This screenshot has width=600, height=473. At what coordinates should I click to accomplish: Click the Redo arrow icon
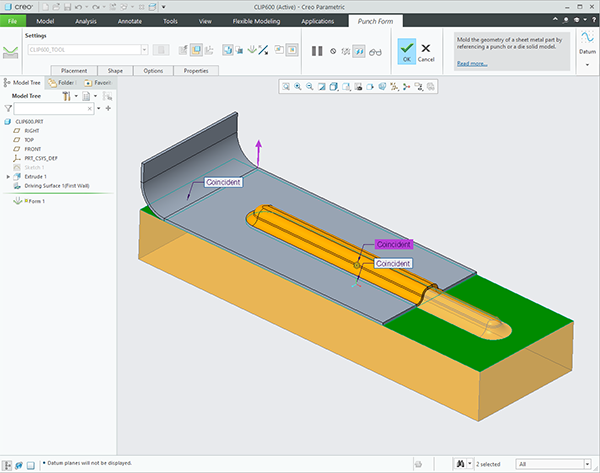[x=96, y=7]
